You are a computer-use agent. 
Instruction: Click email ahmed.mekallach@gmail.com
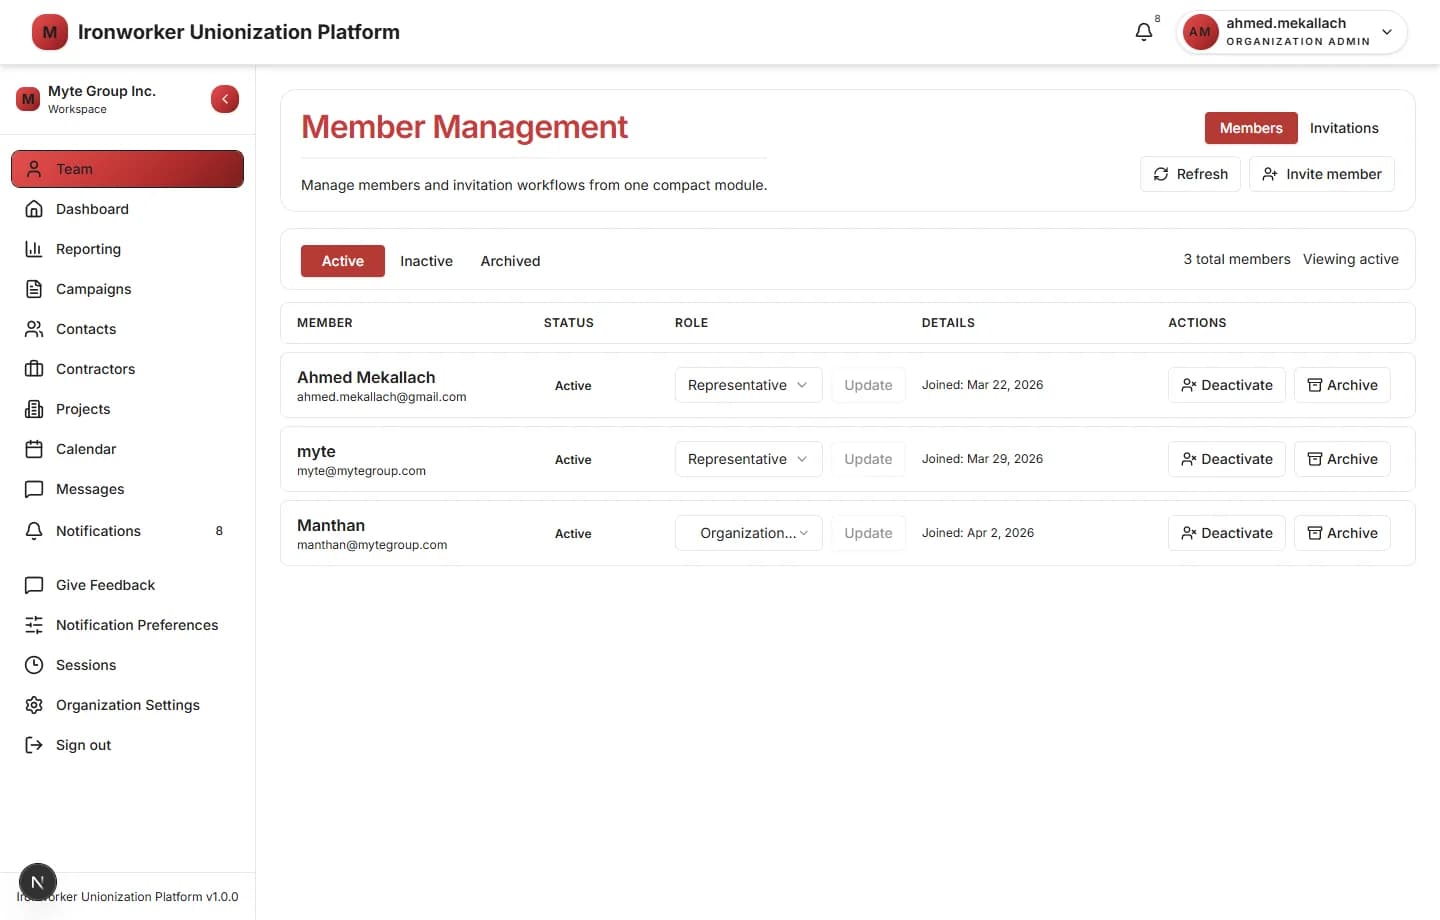(x=381, y=397)
